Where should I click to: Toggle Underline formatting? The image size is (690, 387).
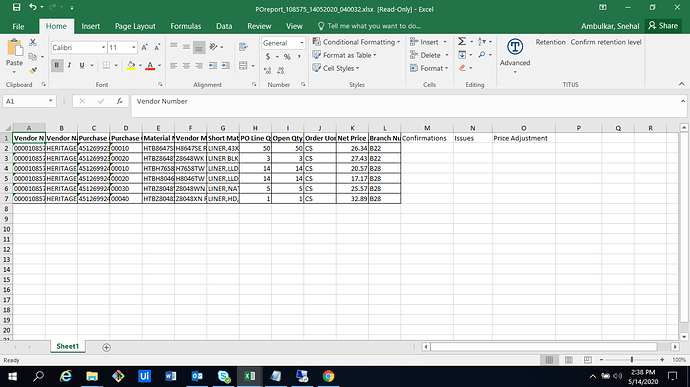(x=82, y=66)
